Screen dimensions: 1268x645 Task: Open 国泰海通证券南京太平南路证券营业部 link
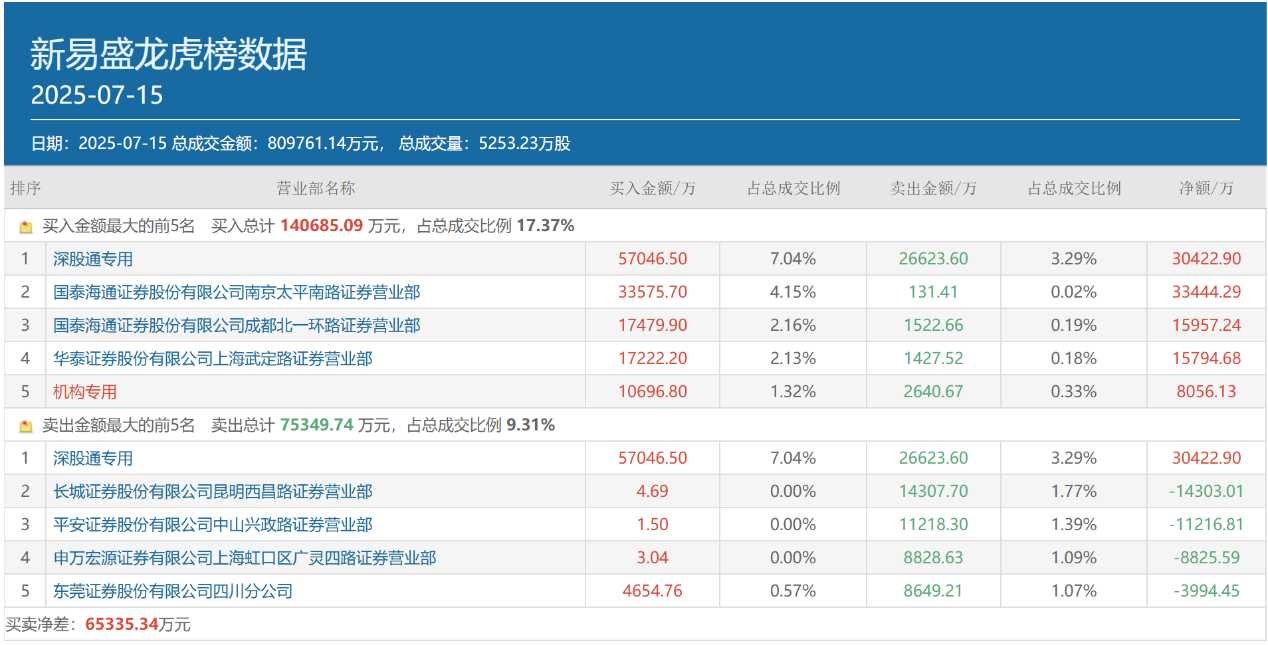(236, 292)
